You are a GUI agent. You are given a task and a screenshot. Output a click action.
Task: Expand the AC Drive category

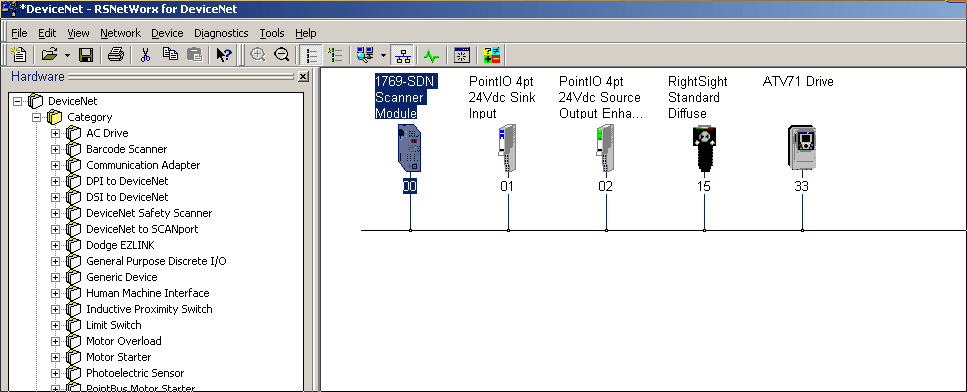click(x=56, y=133)
